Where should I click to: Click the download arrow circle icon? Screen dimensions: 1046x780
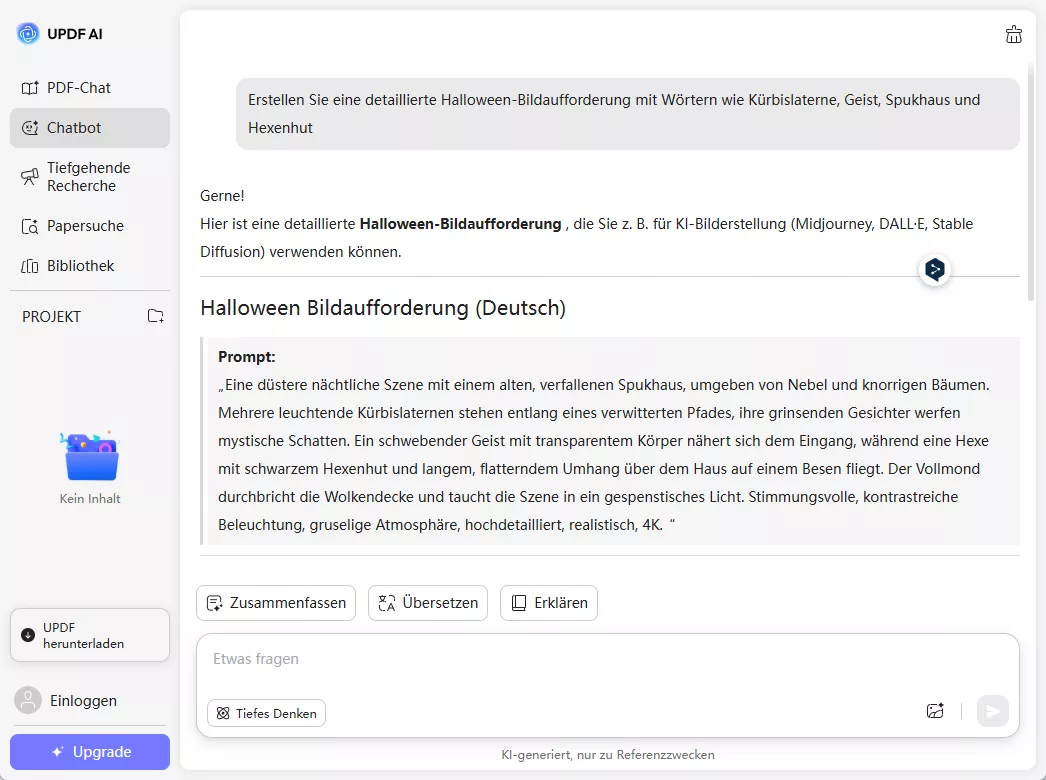(28, 635)
